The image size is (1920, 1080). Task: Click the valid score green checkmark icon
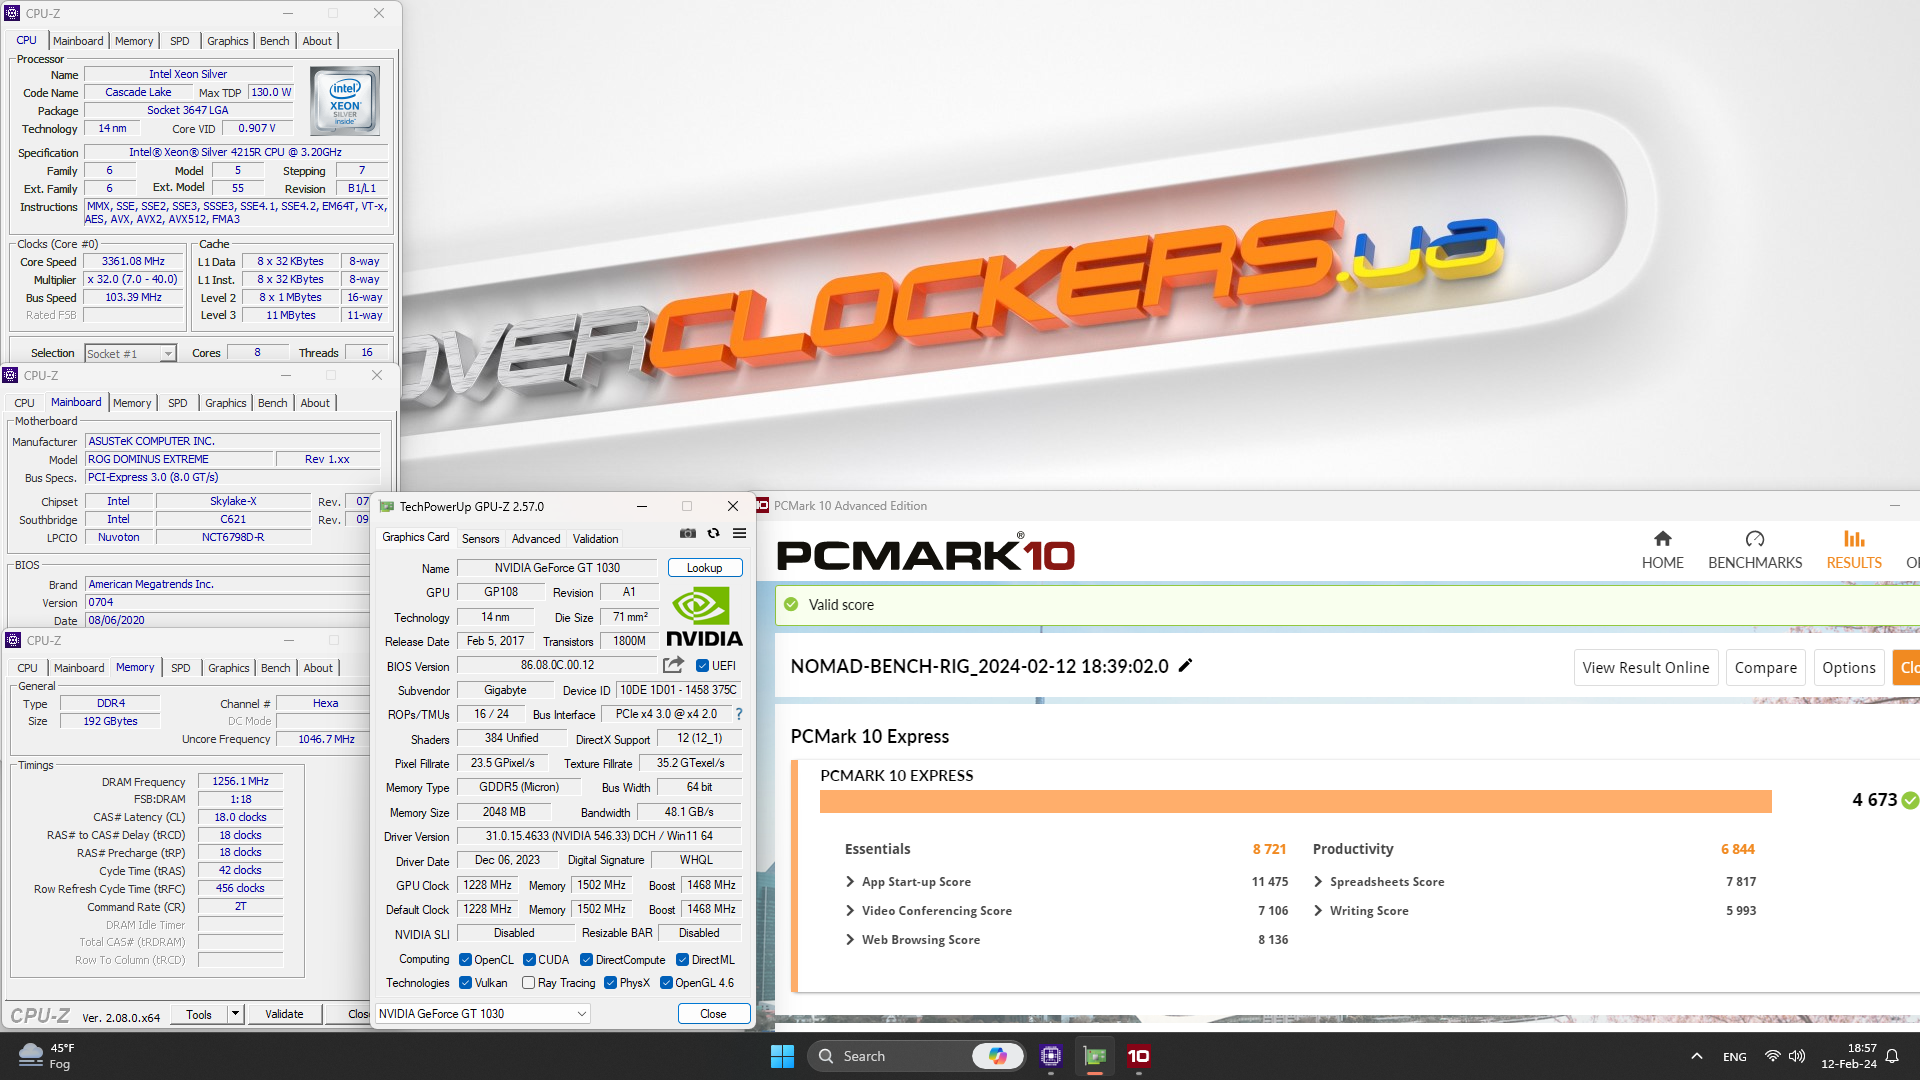point(791,605)
